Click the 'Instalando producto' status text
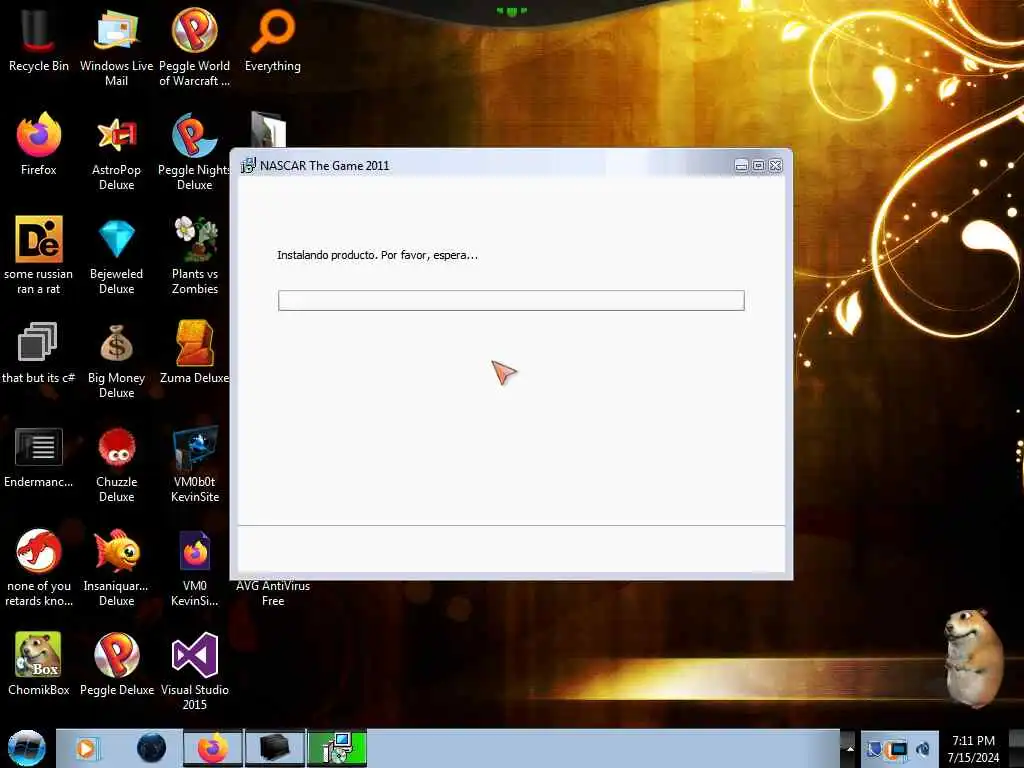The width and height of the screenshot is (1024, 768). click(377, 255)
